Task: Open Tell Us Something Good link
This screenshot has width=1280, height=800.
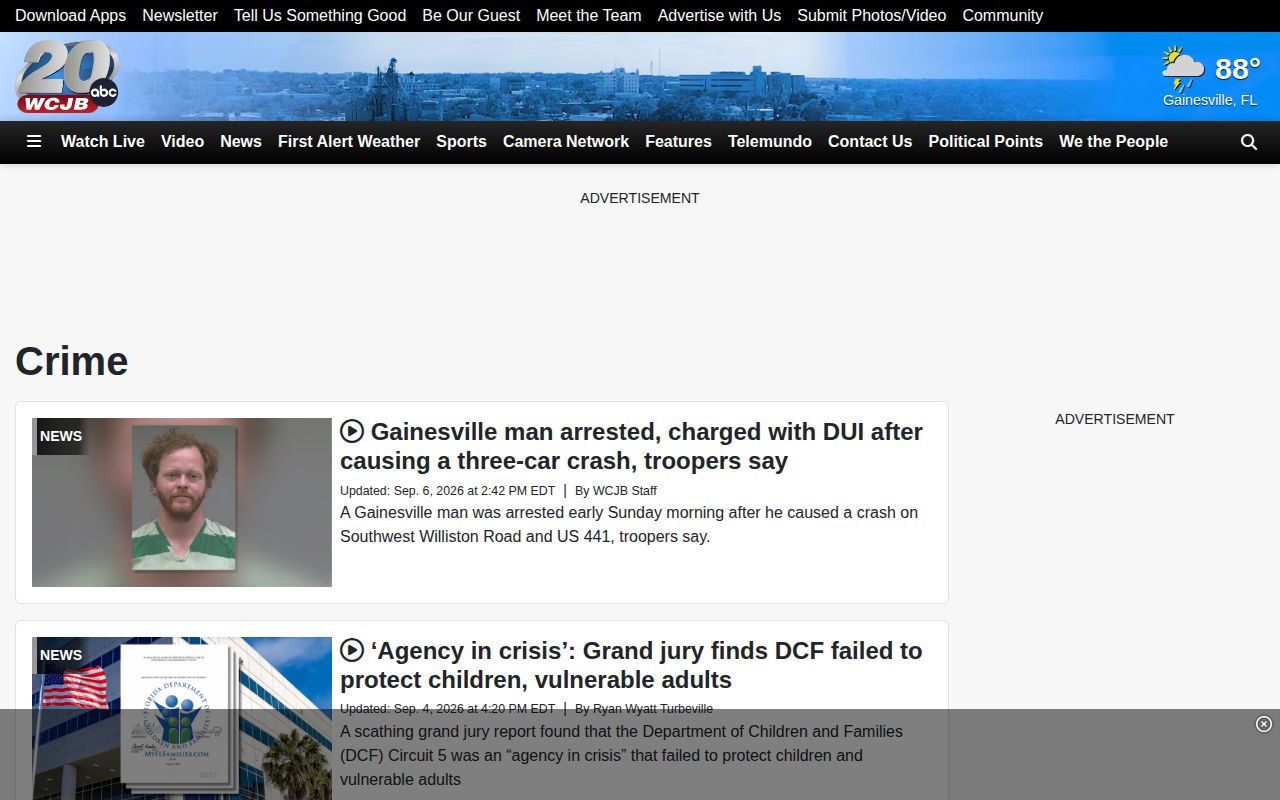Action: [x=320, y=16]
